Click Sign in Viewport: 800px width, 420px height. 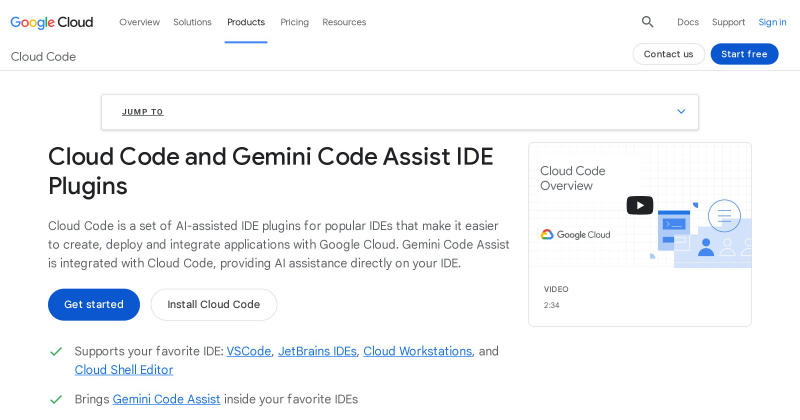[x=772, y=22]
